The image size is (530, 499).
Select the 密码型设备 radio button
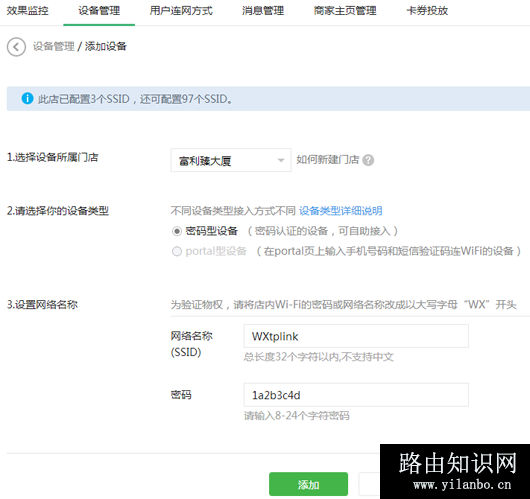[x=176, y=231]
